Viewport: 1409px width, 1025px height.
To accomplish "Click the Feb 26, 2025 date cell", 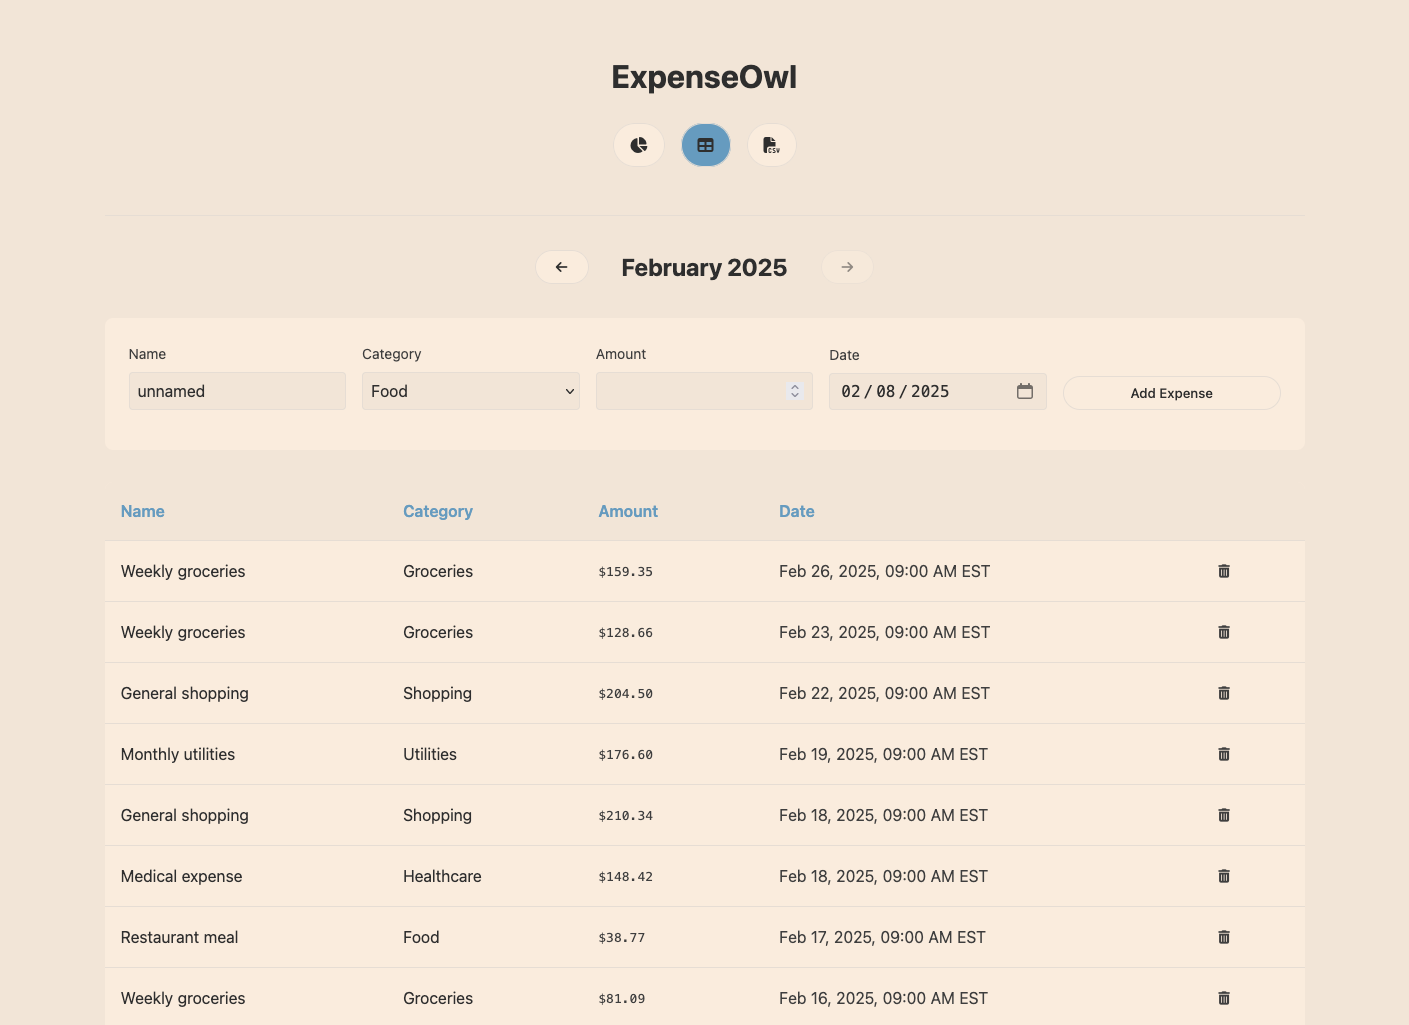I will tap(885, 571).
